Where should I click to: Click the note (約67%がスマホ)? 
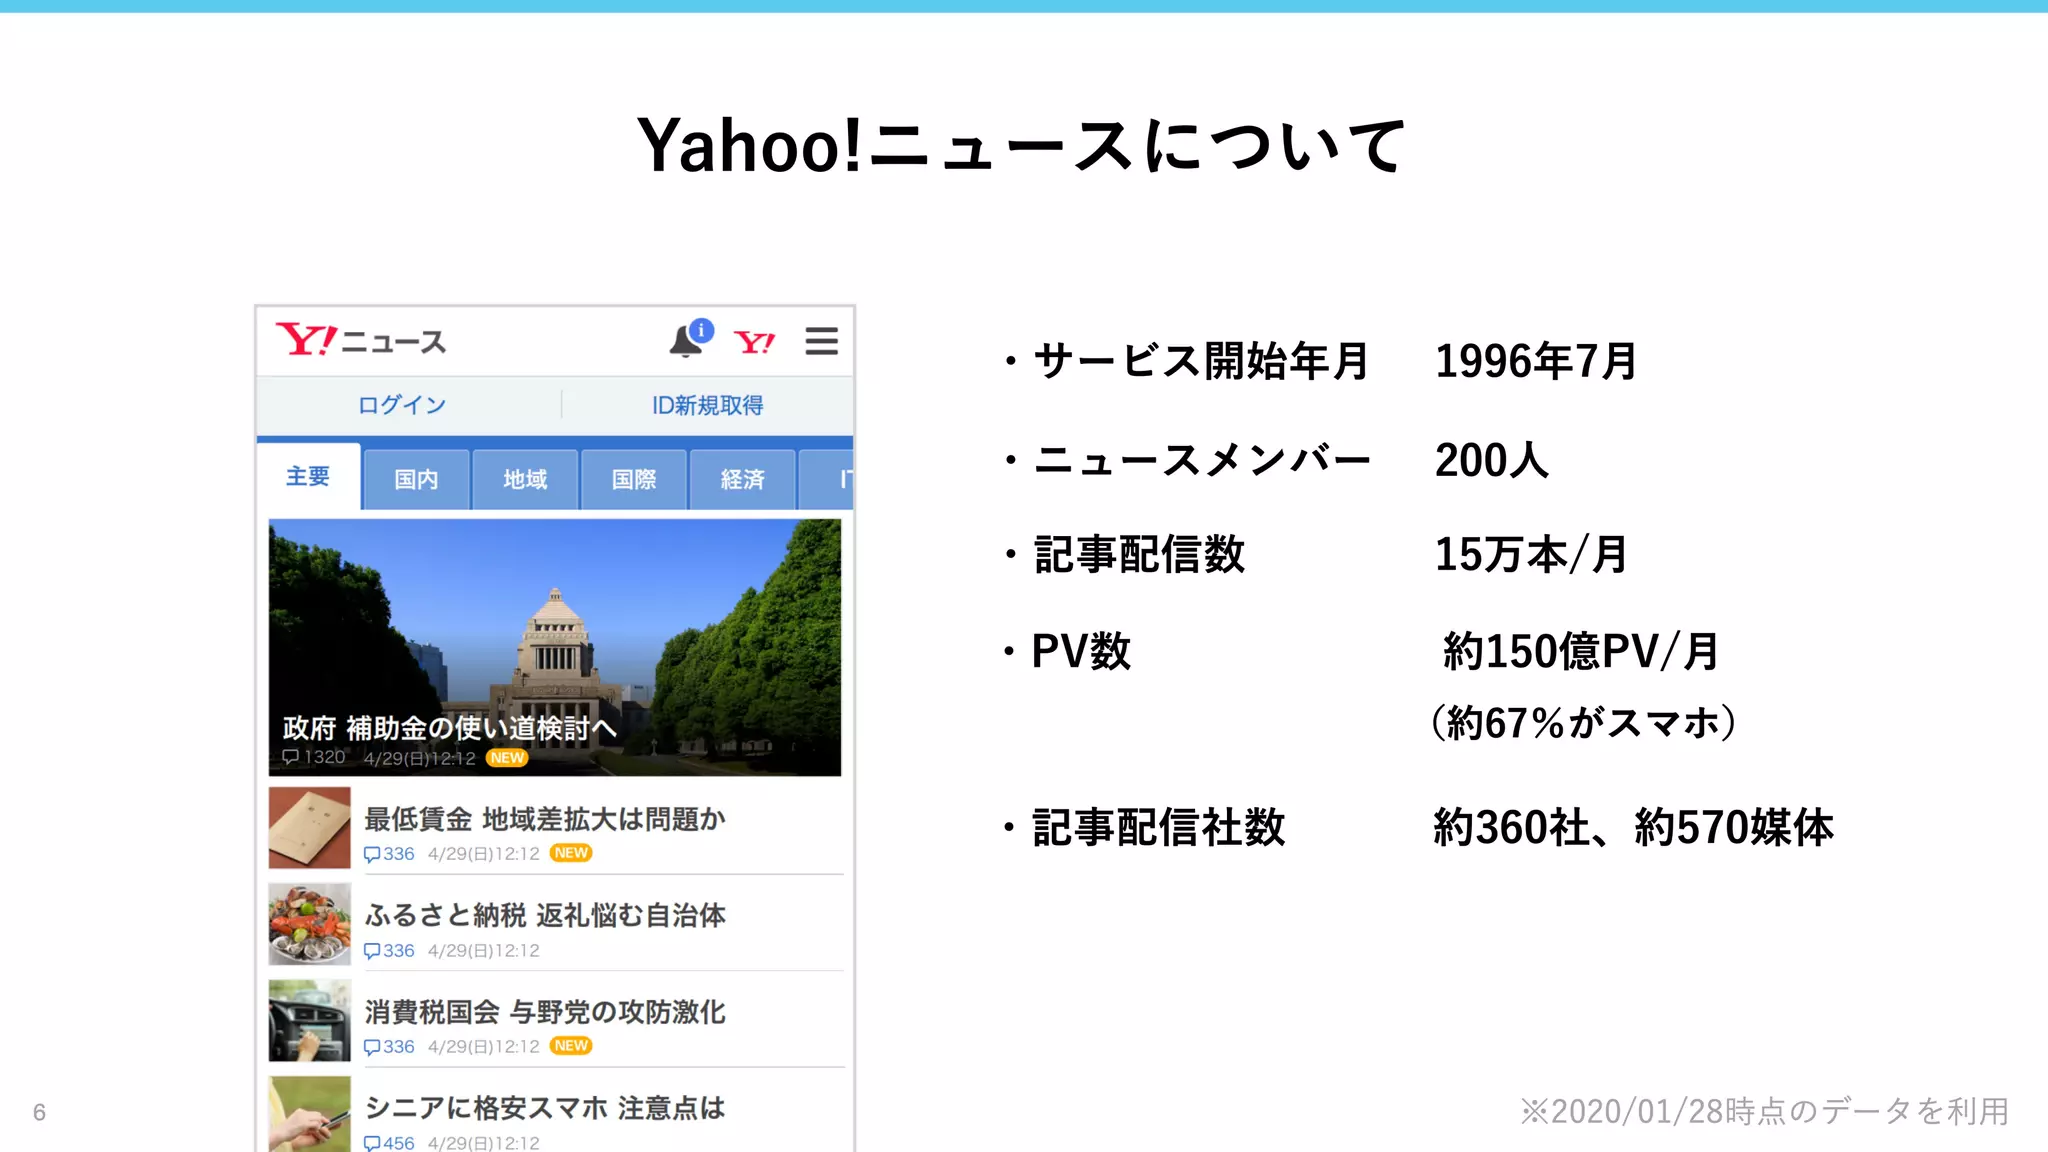click(1584, 722)
